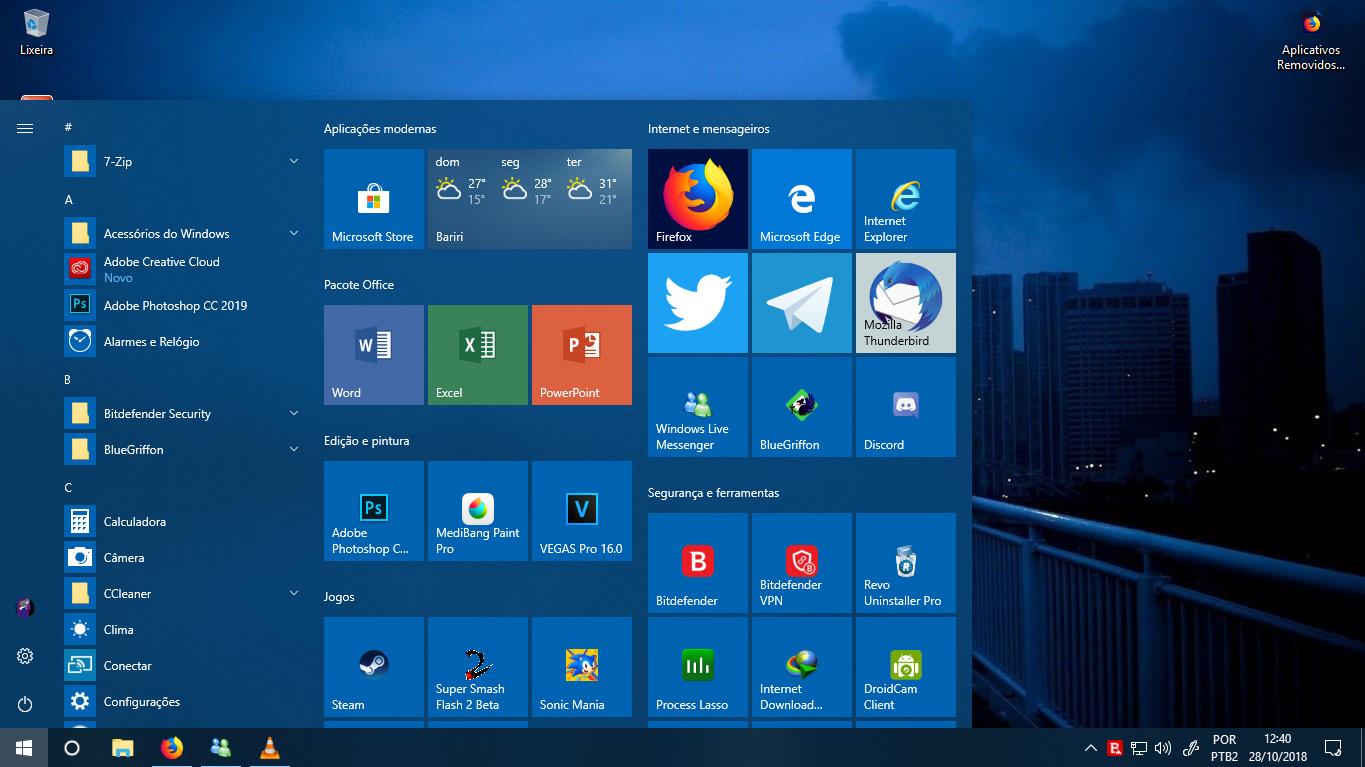1365x767 pixels.
Task: Open MediBang Paint Pro tile
Action: coord(478,511)
